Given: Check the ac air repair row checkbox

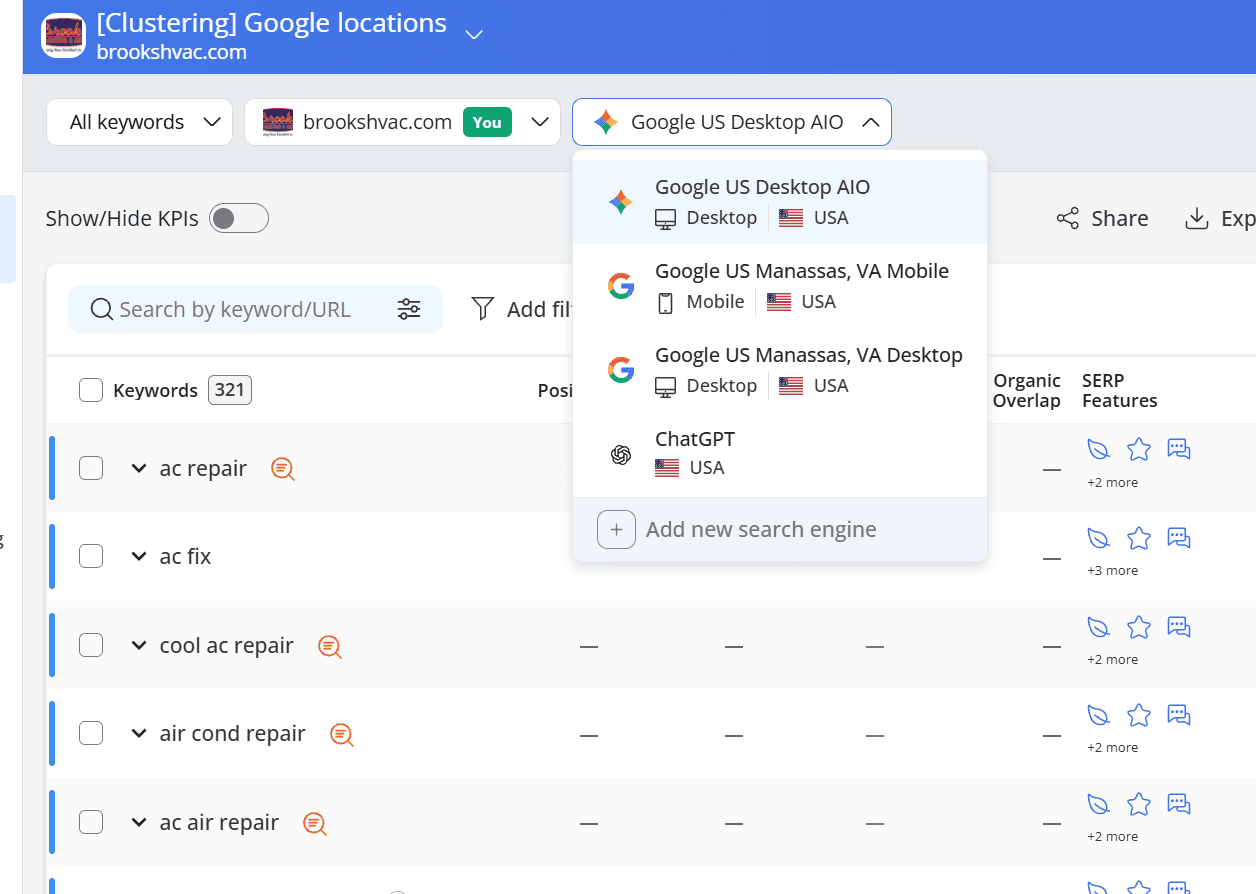Looking at the screenshot, I should [91, 822].
